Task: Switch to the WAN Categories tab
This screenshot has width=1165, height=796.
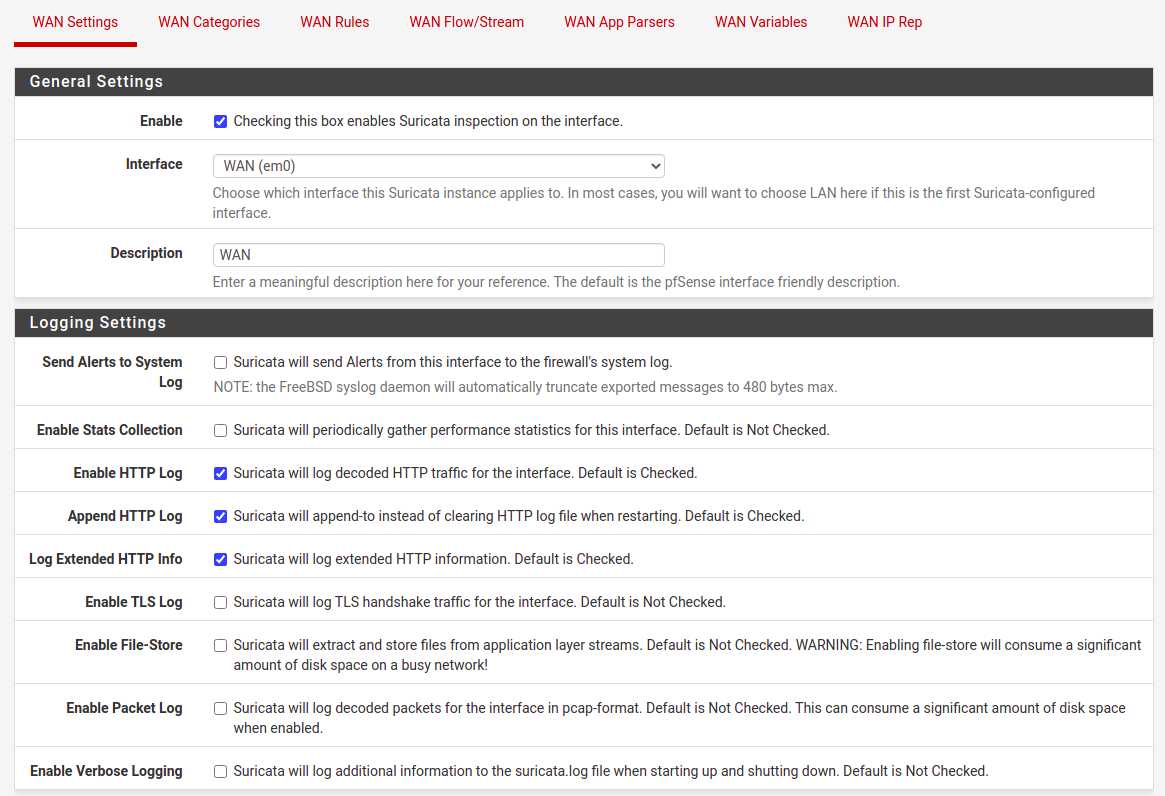Action: pyautogui.click(x=209, y=22)
